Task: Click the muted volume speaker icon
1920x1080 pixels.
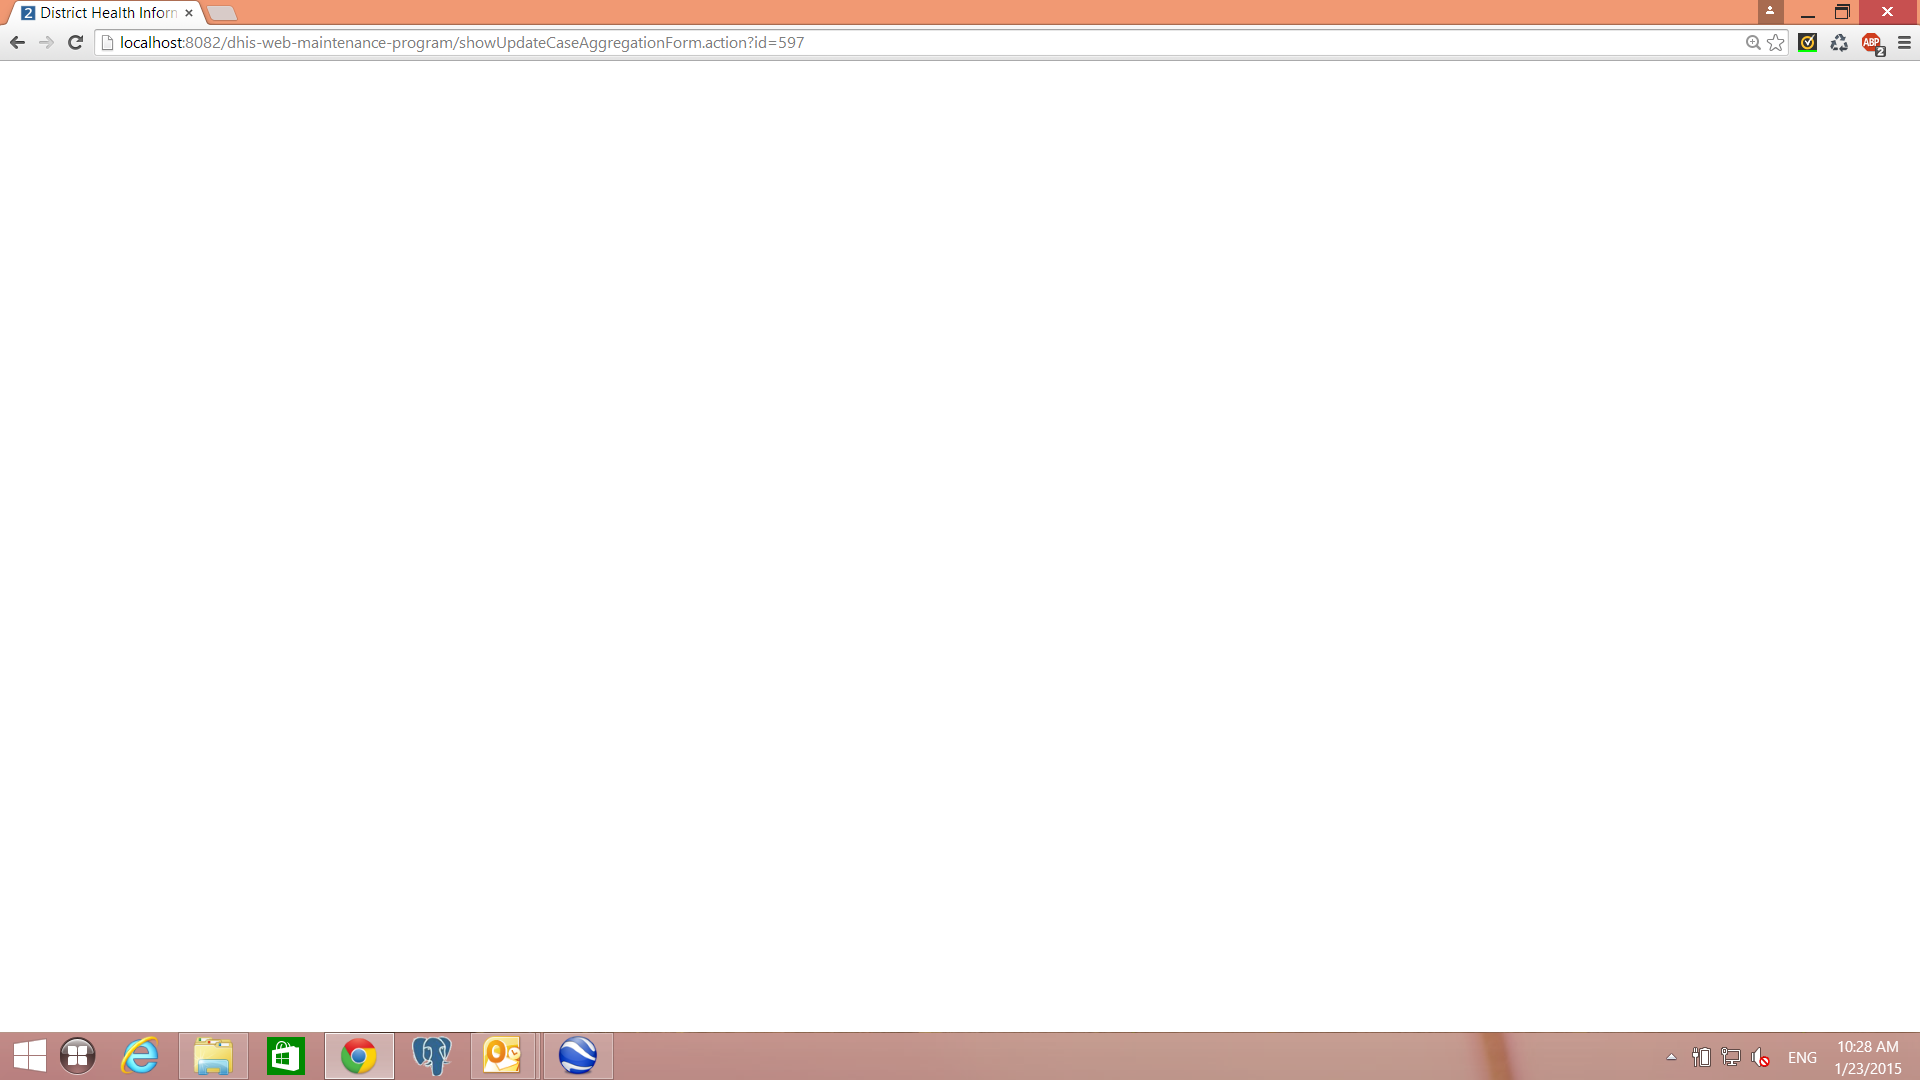Action: (x=1761, y=1057)
